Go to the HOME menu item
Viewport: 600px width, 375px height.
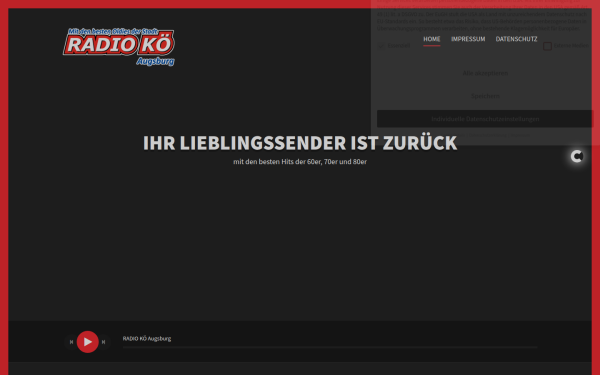[432, 39]
